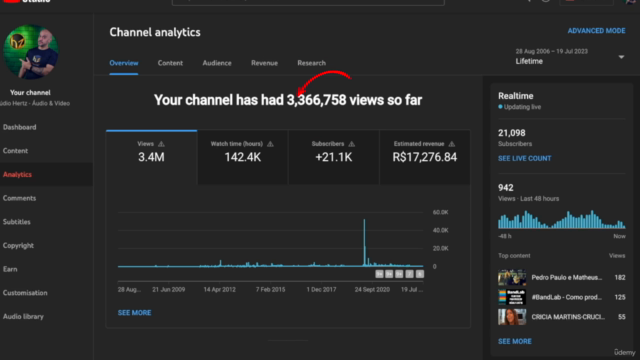Open Content in the left sidebar
The width and height of the screenshot is (640, 360).
coord(16,151)
